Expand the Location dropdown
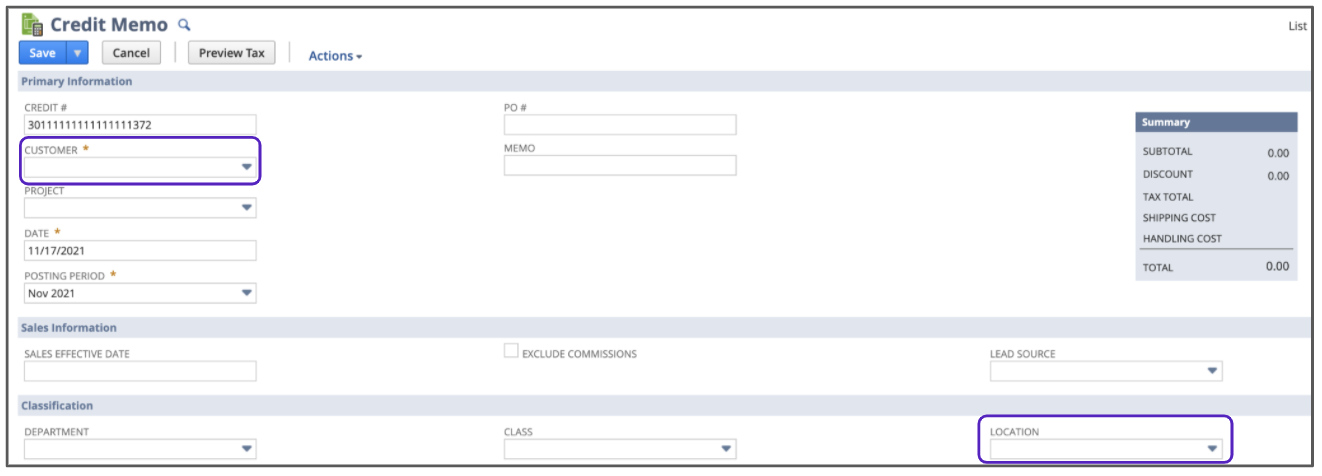The height and width of the screenshot is (476, 1322). [x=1212, y=449]
